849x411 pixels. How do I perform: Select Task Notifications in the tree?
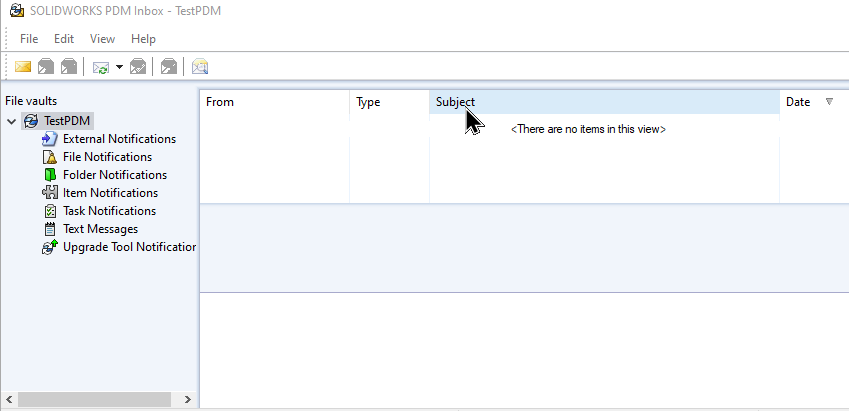tap(109, 211)
